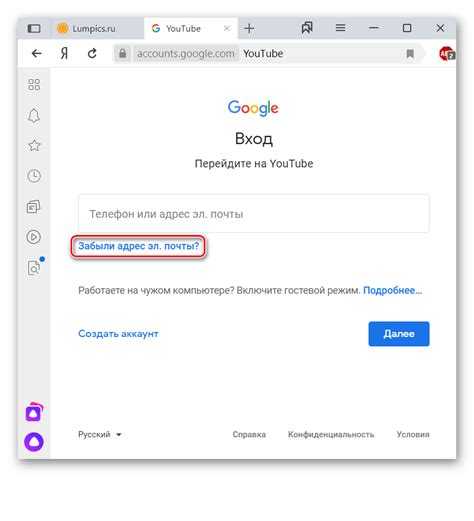Open favorites star in sidebar
This screenshot has width=474, height=521.
[34, 145]
